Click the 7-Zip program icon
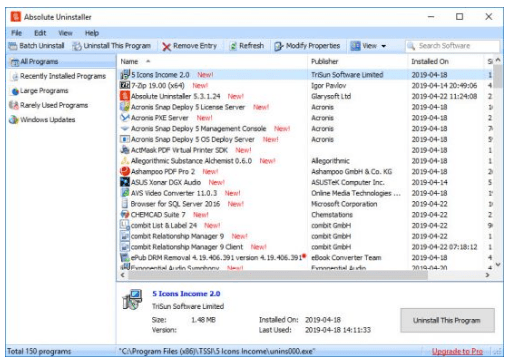 tap(125, 85)
